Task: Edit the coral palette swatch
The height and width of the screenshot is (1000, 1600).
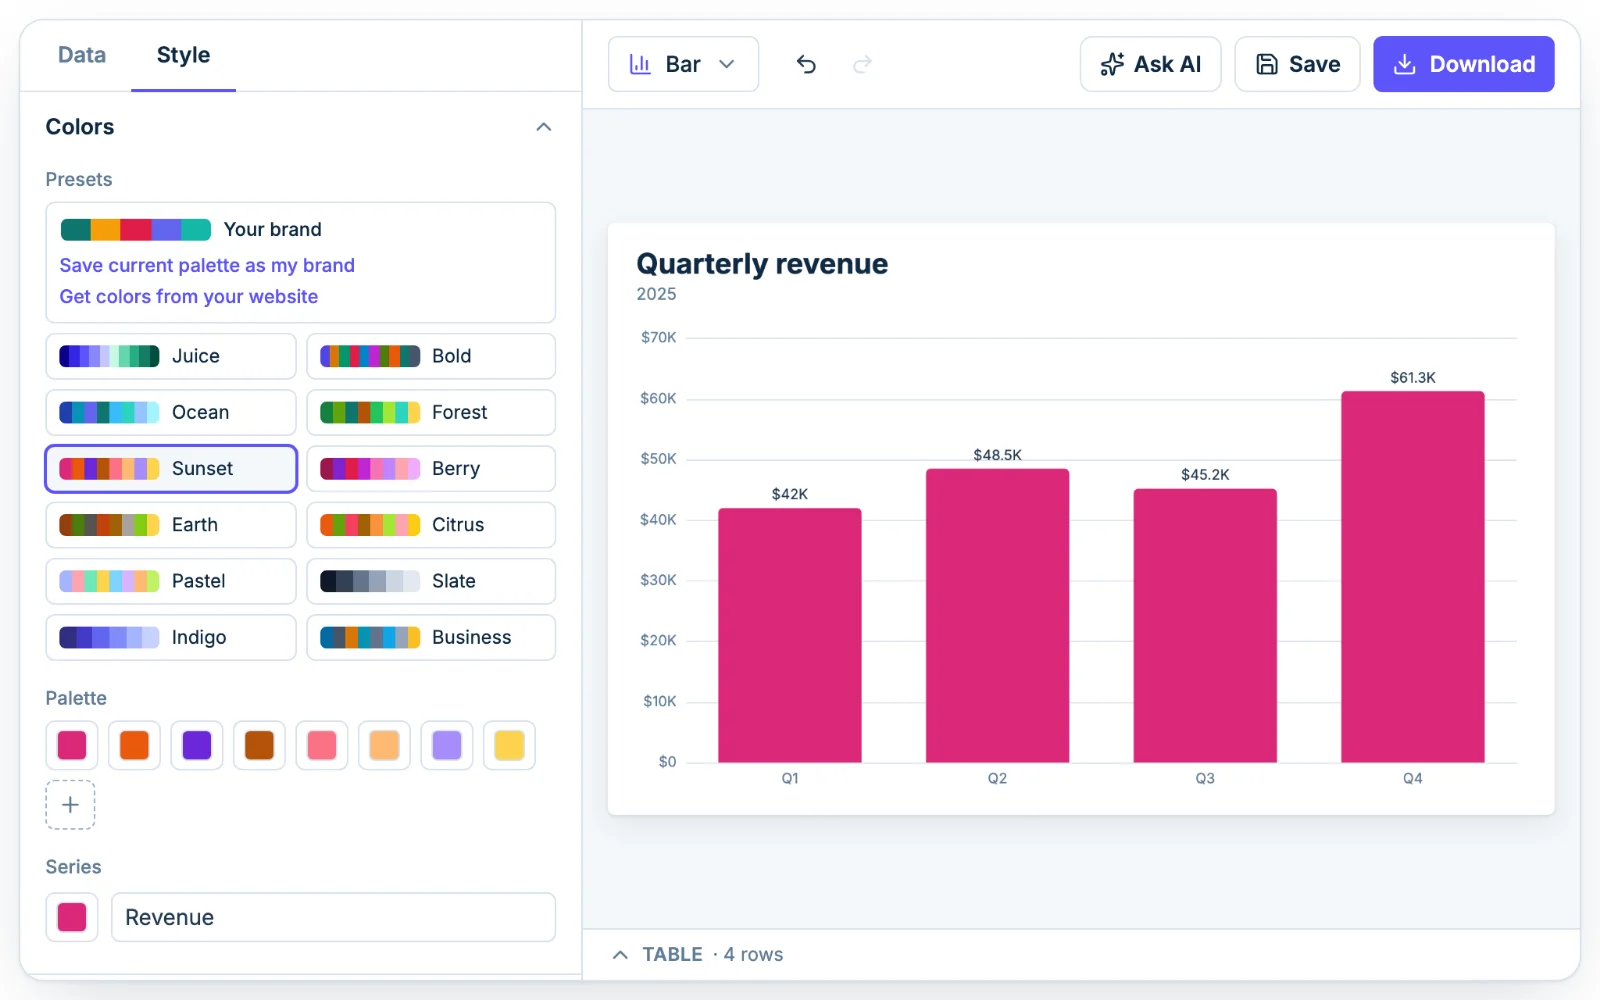Action: (x=322, y=745)
